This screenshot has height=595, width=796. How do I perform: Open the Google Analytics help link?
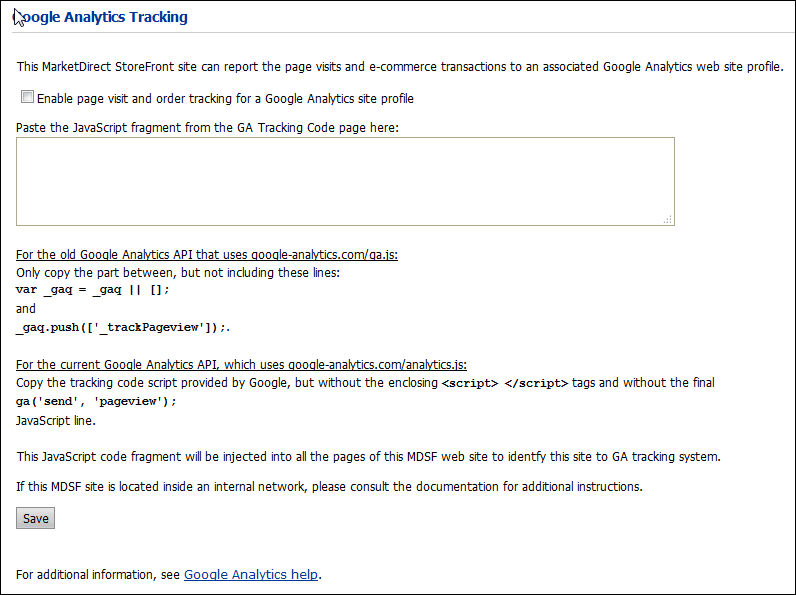[251, 574]
